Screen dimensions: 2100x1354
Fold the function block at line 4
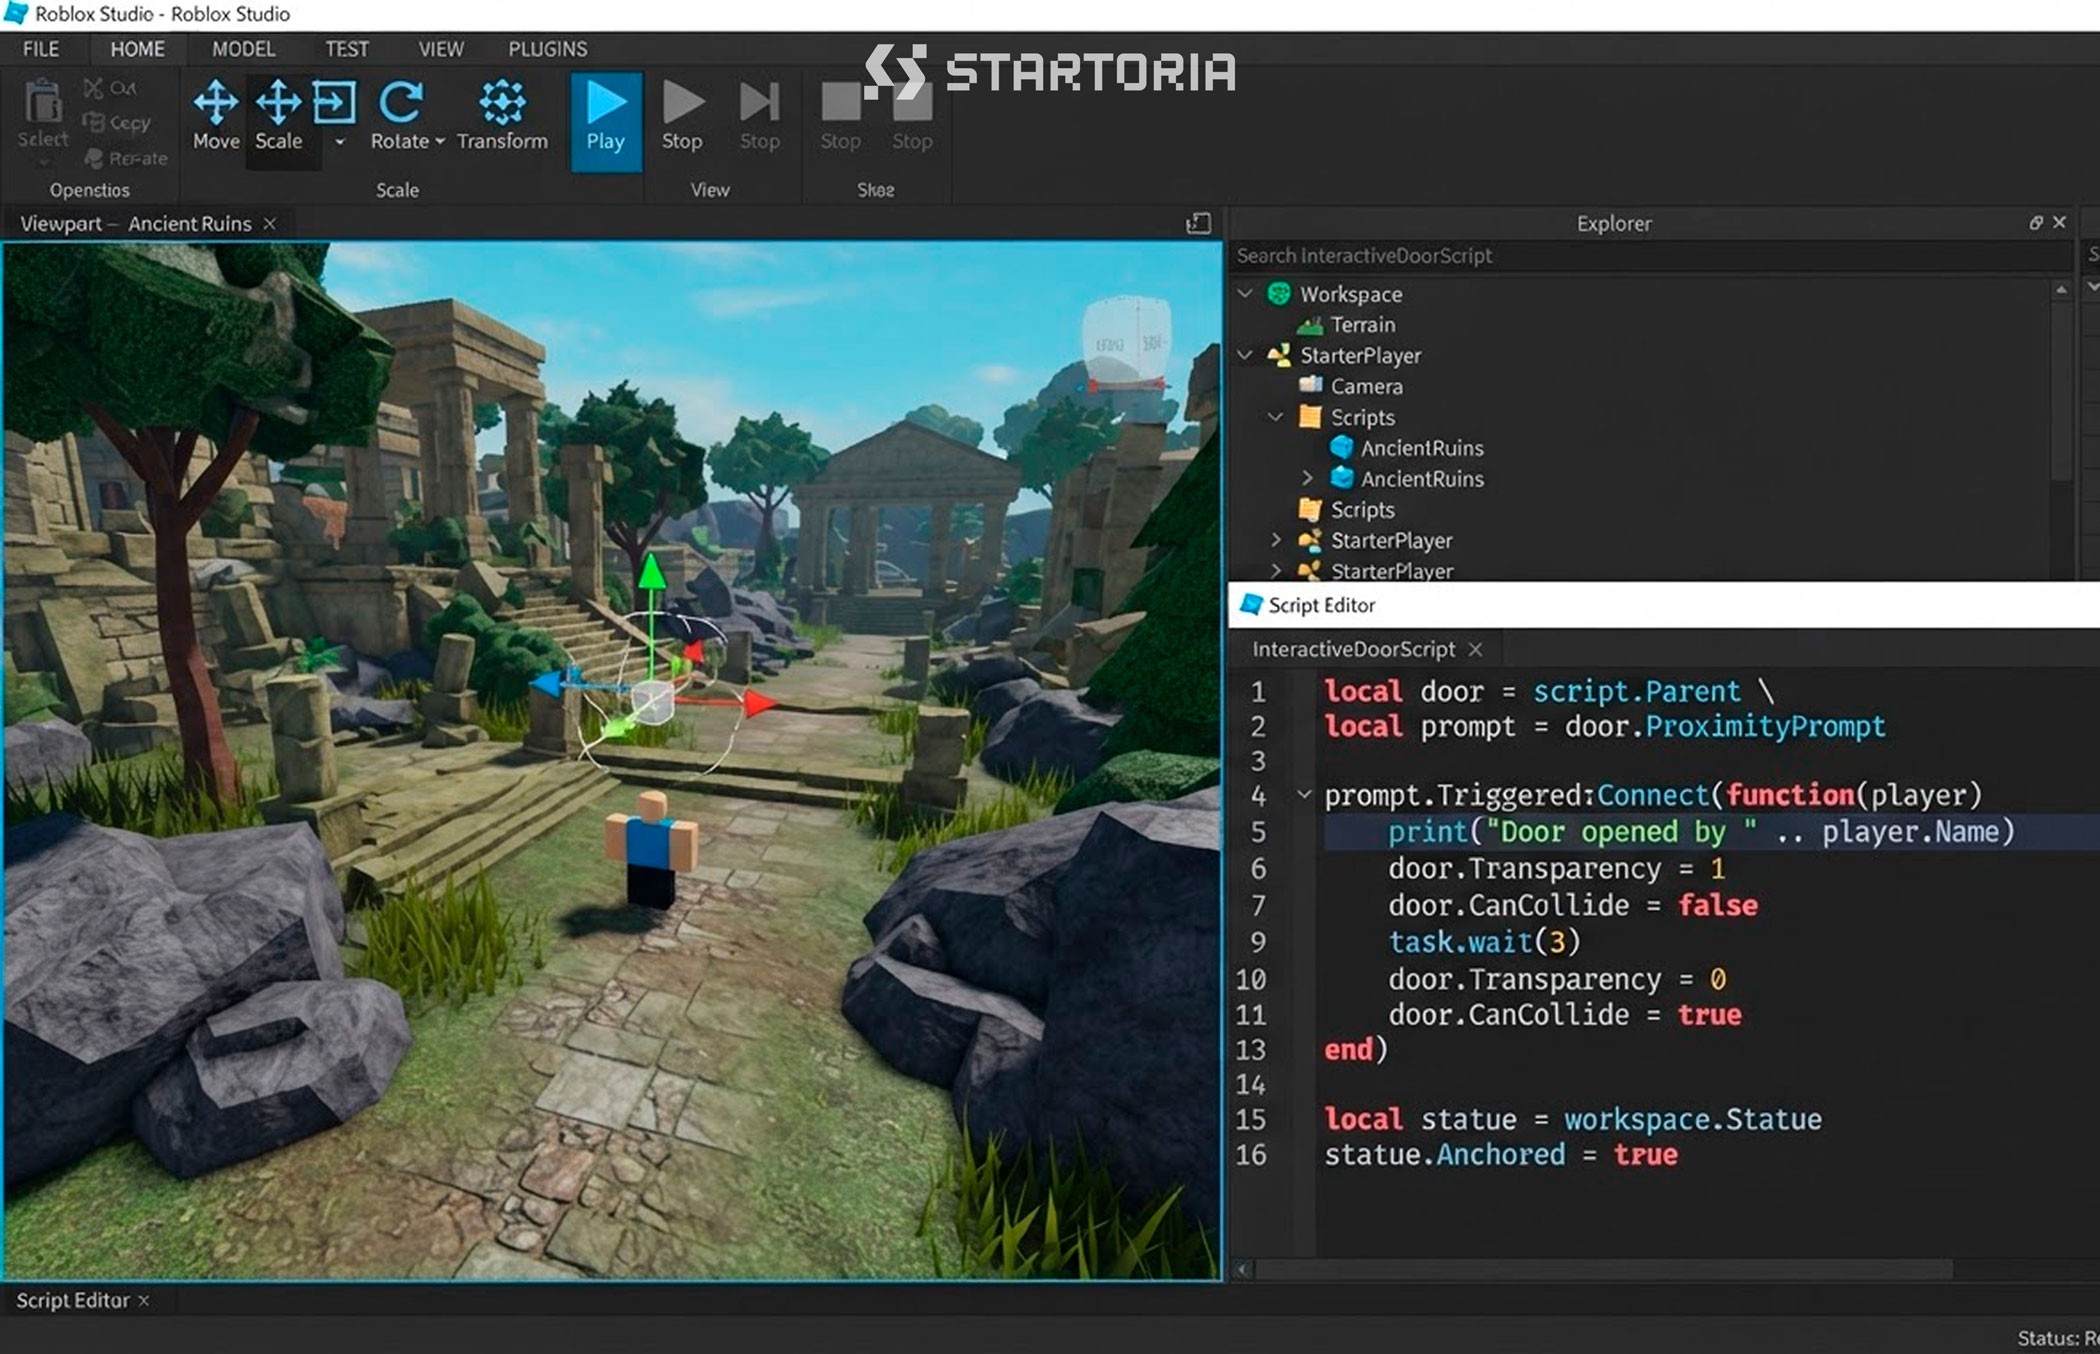click(x=1304, y=795)
